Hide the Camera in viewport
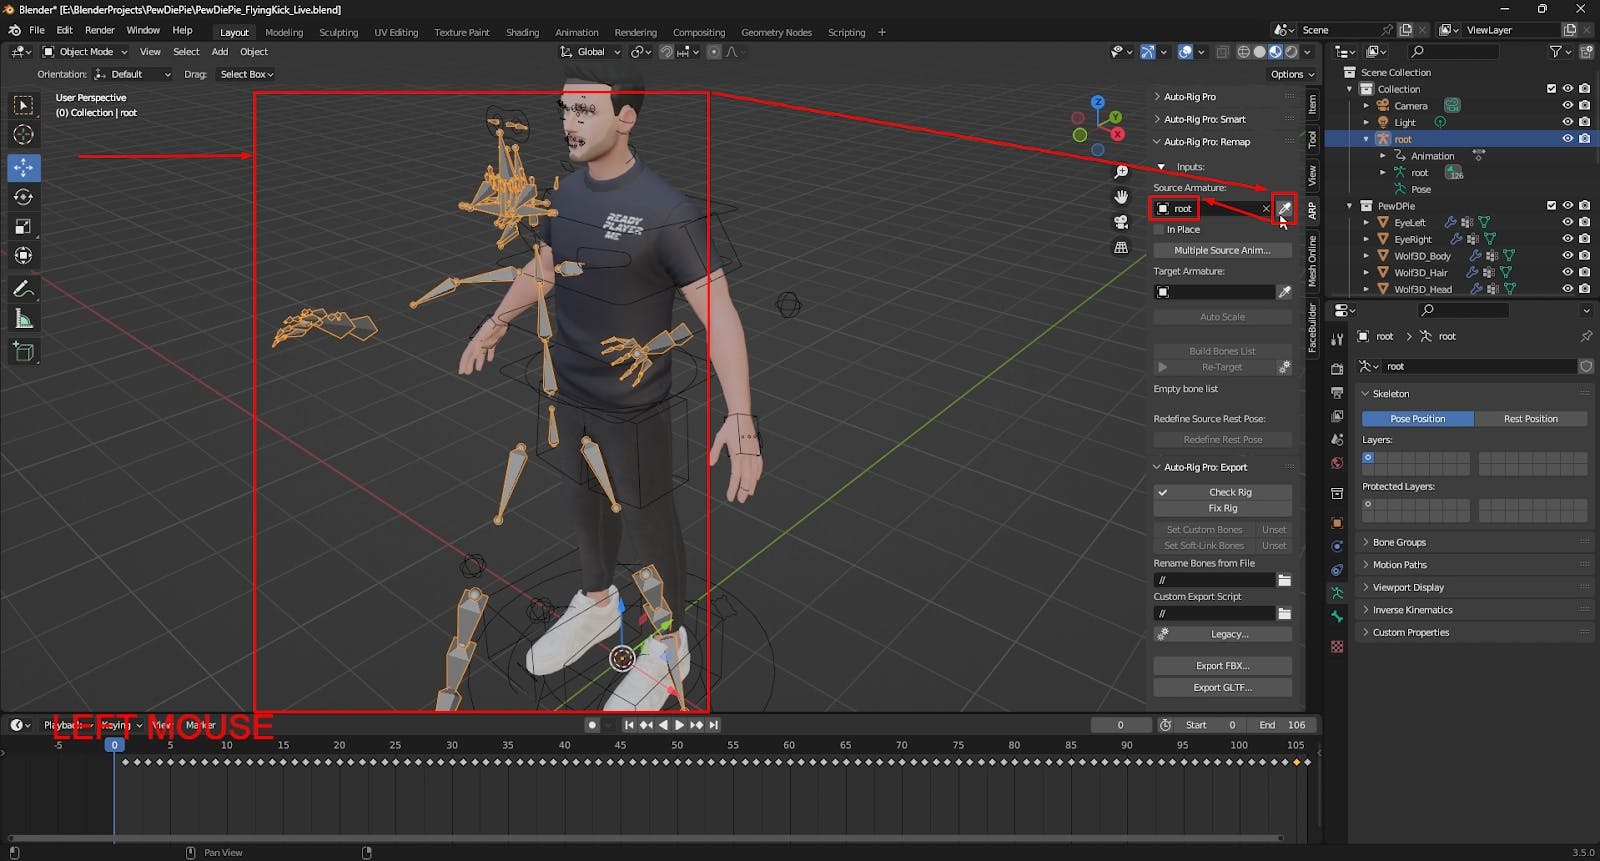The width and height of the screenshot is (1600, 861). [x=1567, y=106]
